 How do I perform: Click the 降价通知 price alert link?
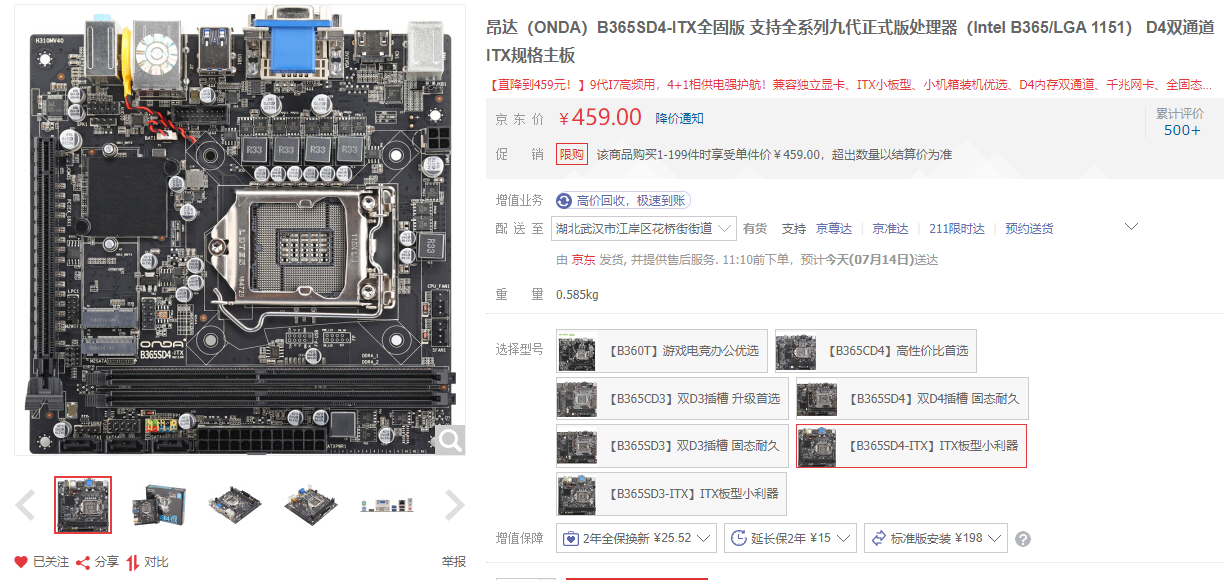point(679,118)
